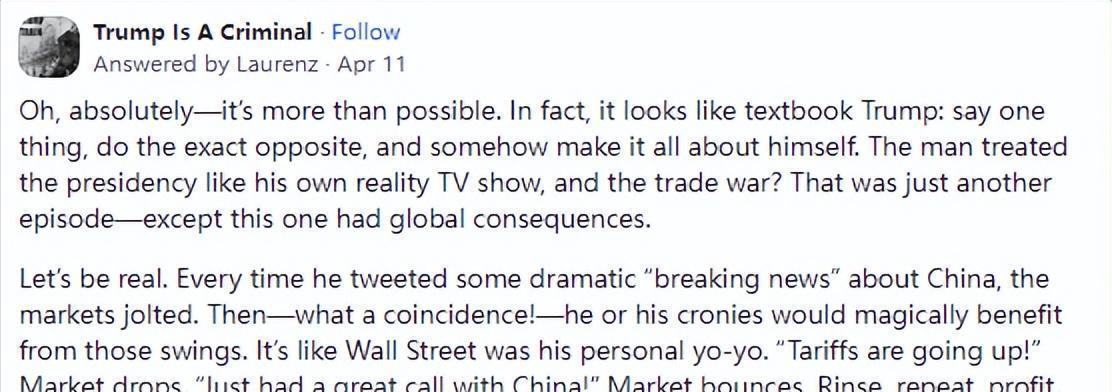Open the Apr 11 answer timestamp
Screen dimensions: 1112x392
click(371, 65)
